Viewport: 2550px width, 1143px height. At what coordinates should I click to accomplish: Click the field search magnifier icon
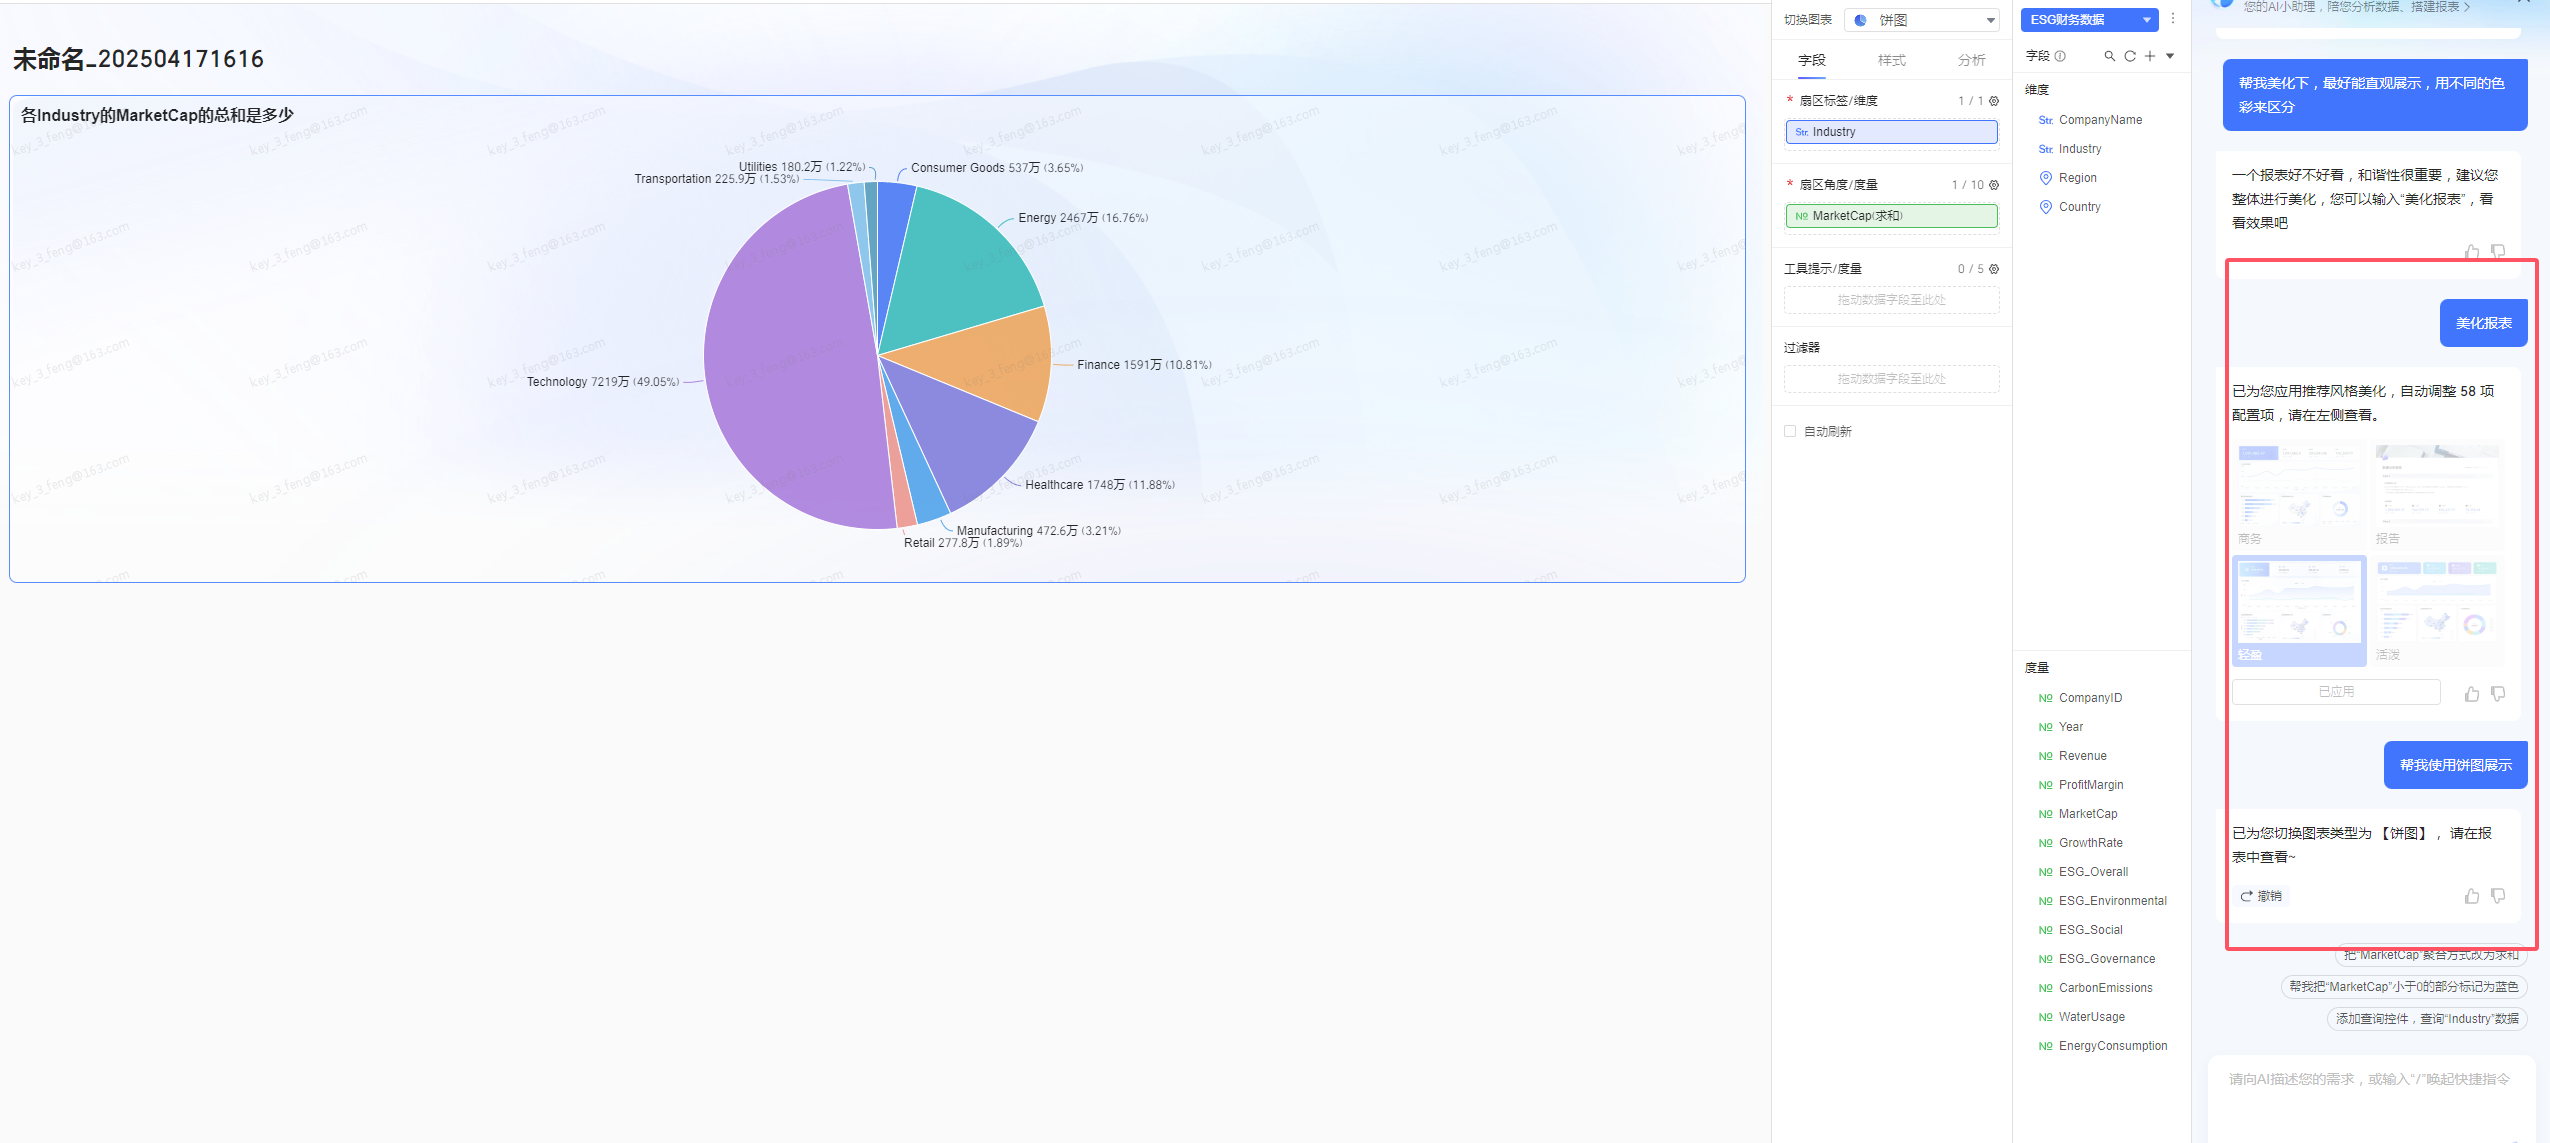point(2109,56)
